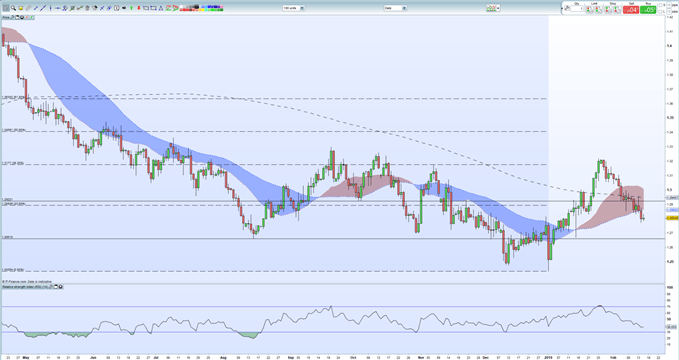Viewport: 679px width, 360px height.
Task: Open the Price indicator settings wrench
Action: (13, 17)
